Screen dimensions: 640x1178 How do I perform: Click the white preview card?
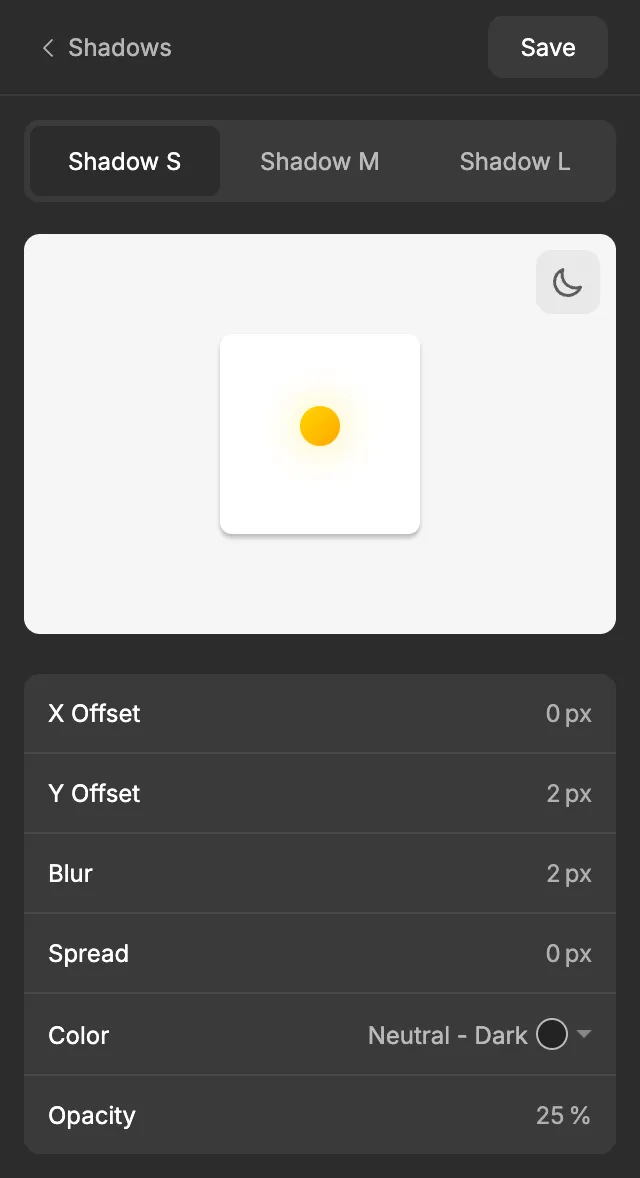point(320,433)
